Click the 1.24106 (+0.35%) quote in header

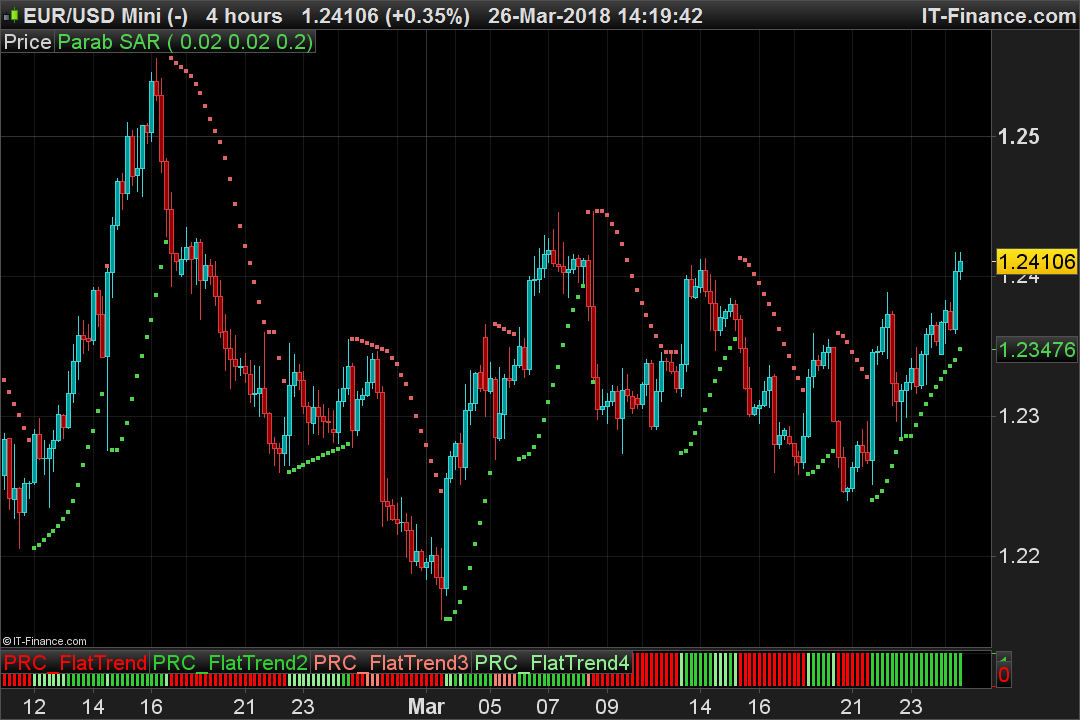coord(386,15)
